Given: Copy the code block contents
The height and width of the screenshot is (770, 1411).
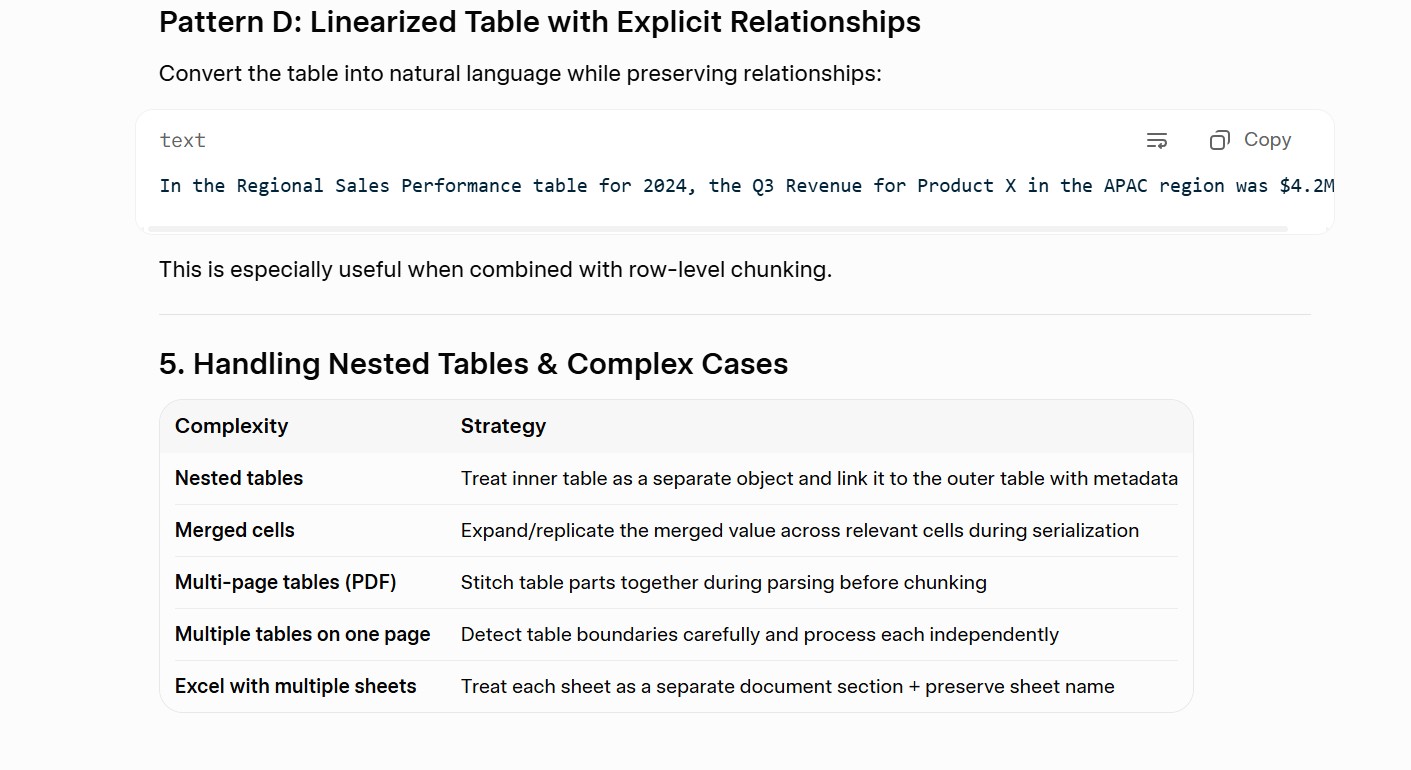Looking at the screenshot, I should 1250,140.
